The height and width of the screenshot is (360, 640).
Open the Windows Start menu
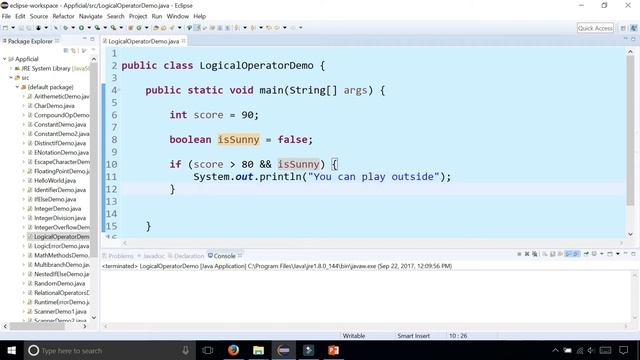point(11,350)
